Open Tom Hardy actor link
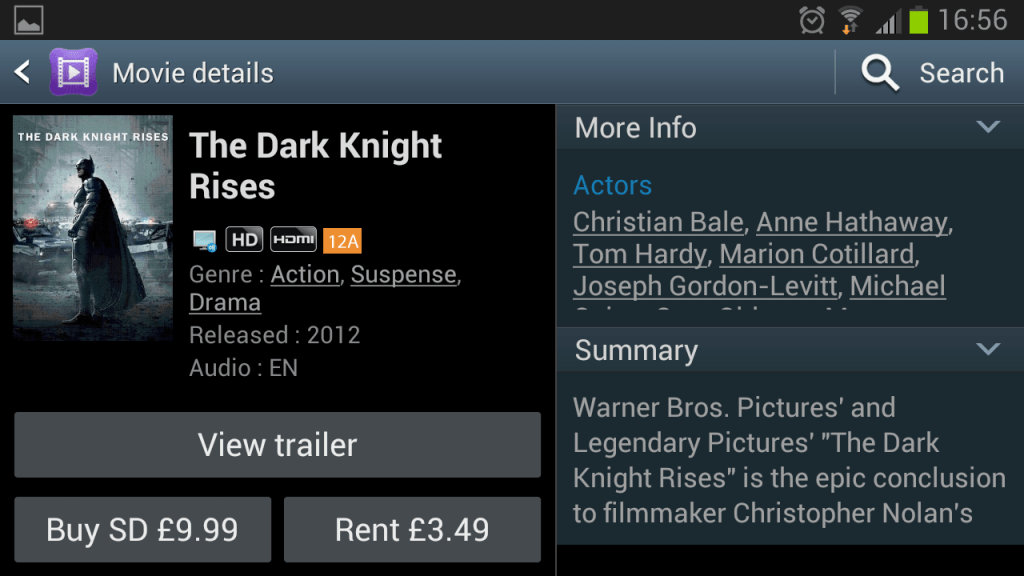The image size is (1024, 576). 640,253
